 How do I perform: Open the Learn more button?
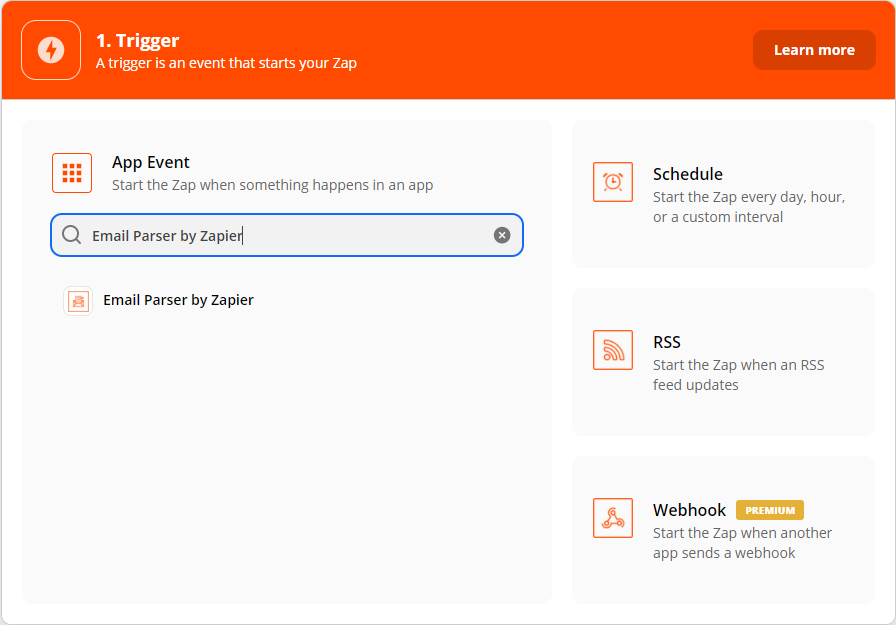[814, 50]
